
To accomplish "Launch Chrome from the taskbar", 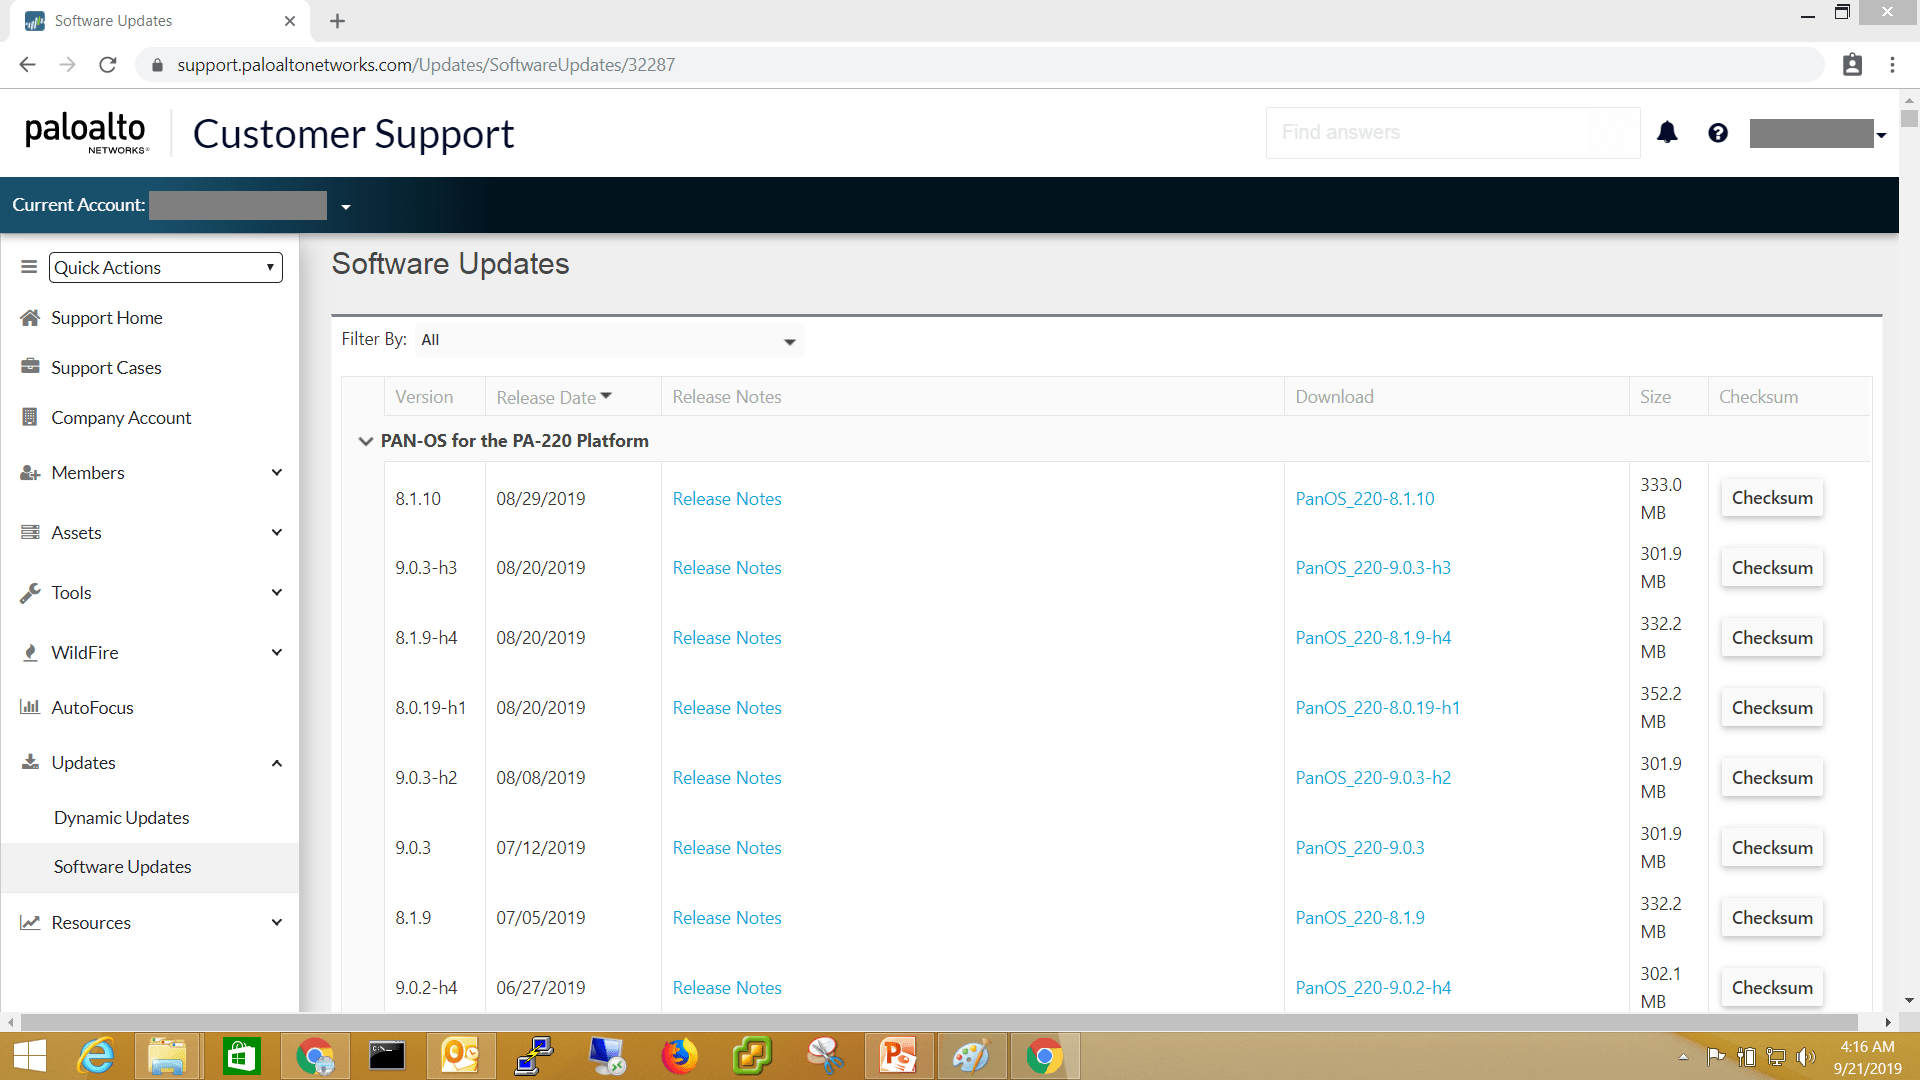I will point(1045,1055).
